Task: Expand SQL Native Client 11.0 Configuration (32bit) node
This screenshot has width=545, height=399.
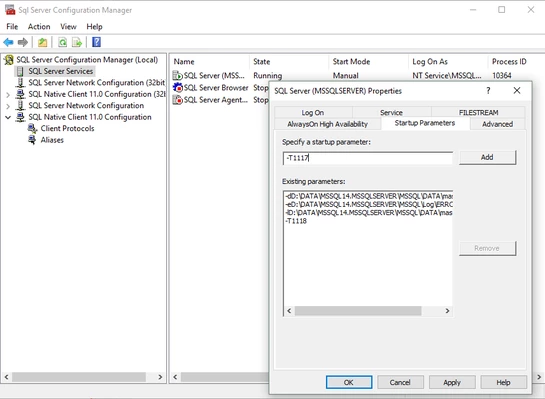Action: click(8, 95)
